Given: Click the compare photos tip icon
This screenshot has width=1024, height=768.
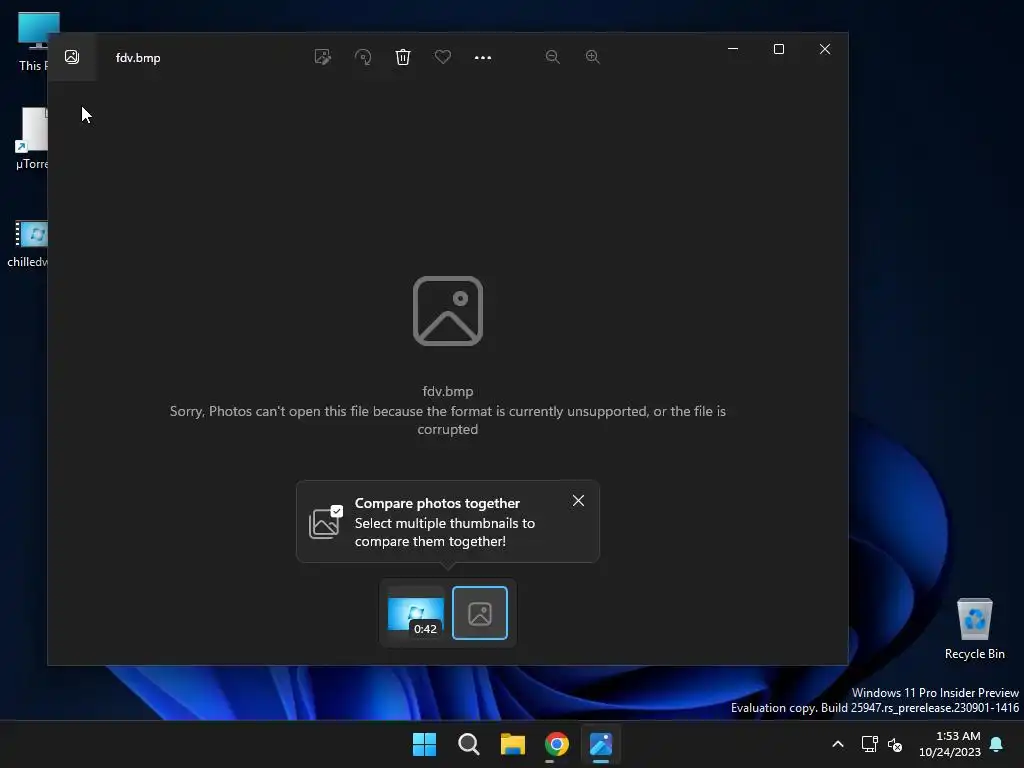Looking at the screenshot, I should 325,521.
